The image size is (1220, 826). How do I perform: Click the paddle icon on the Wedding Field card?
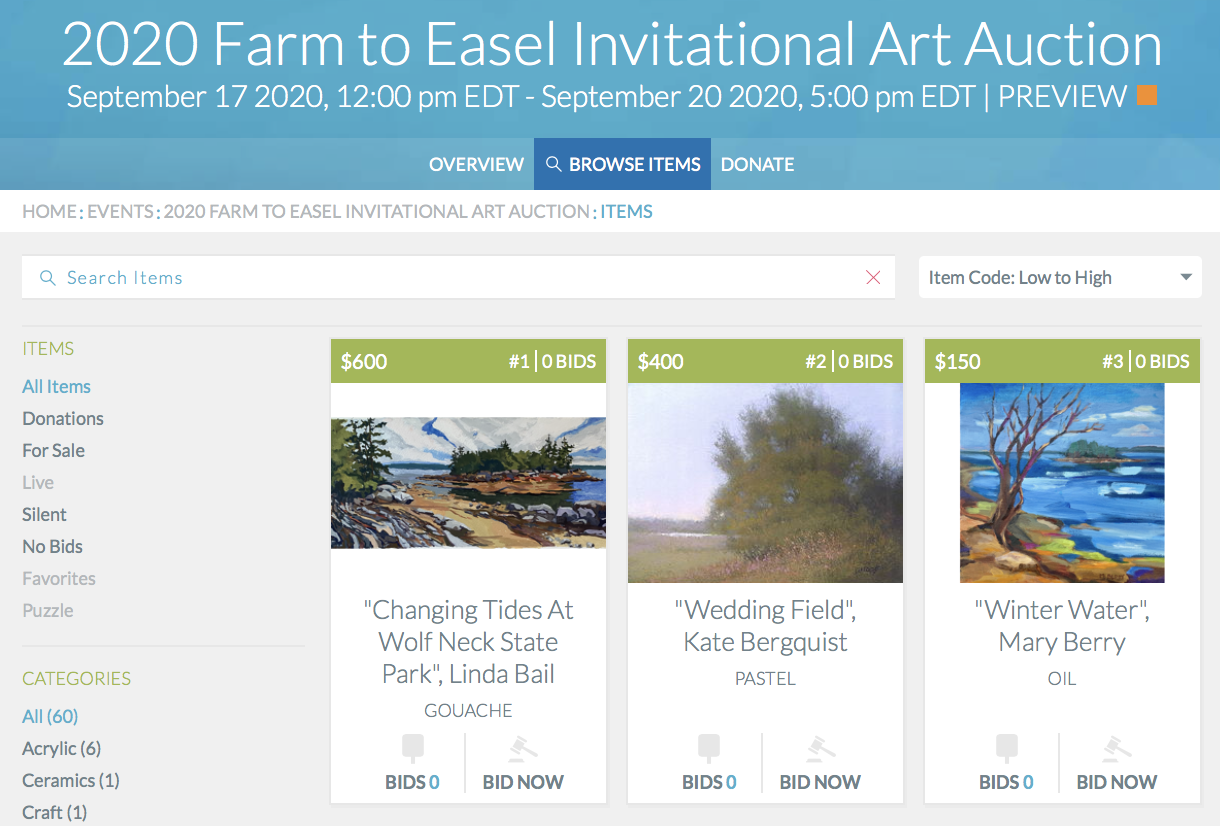[709, 749]
